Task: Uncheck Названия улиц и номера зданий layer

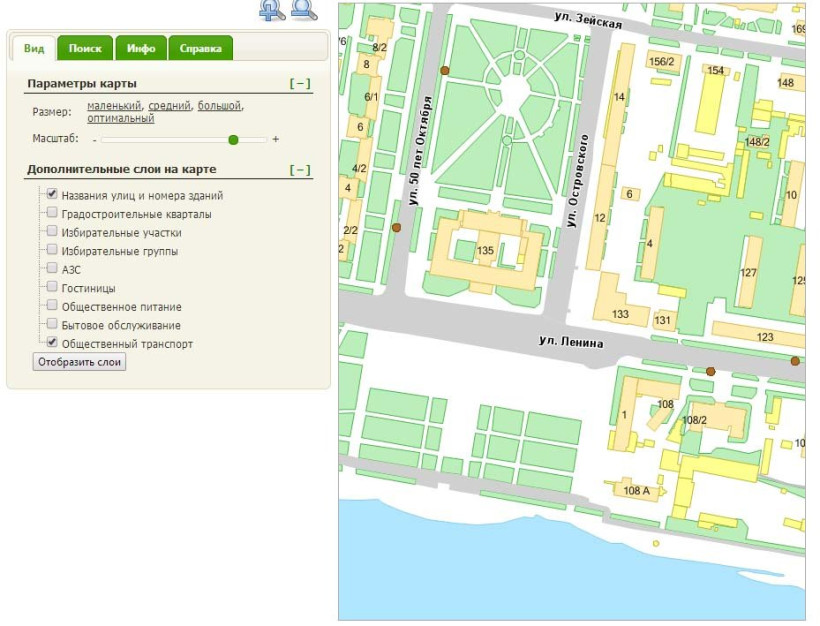Action: (x=52, y=195)
